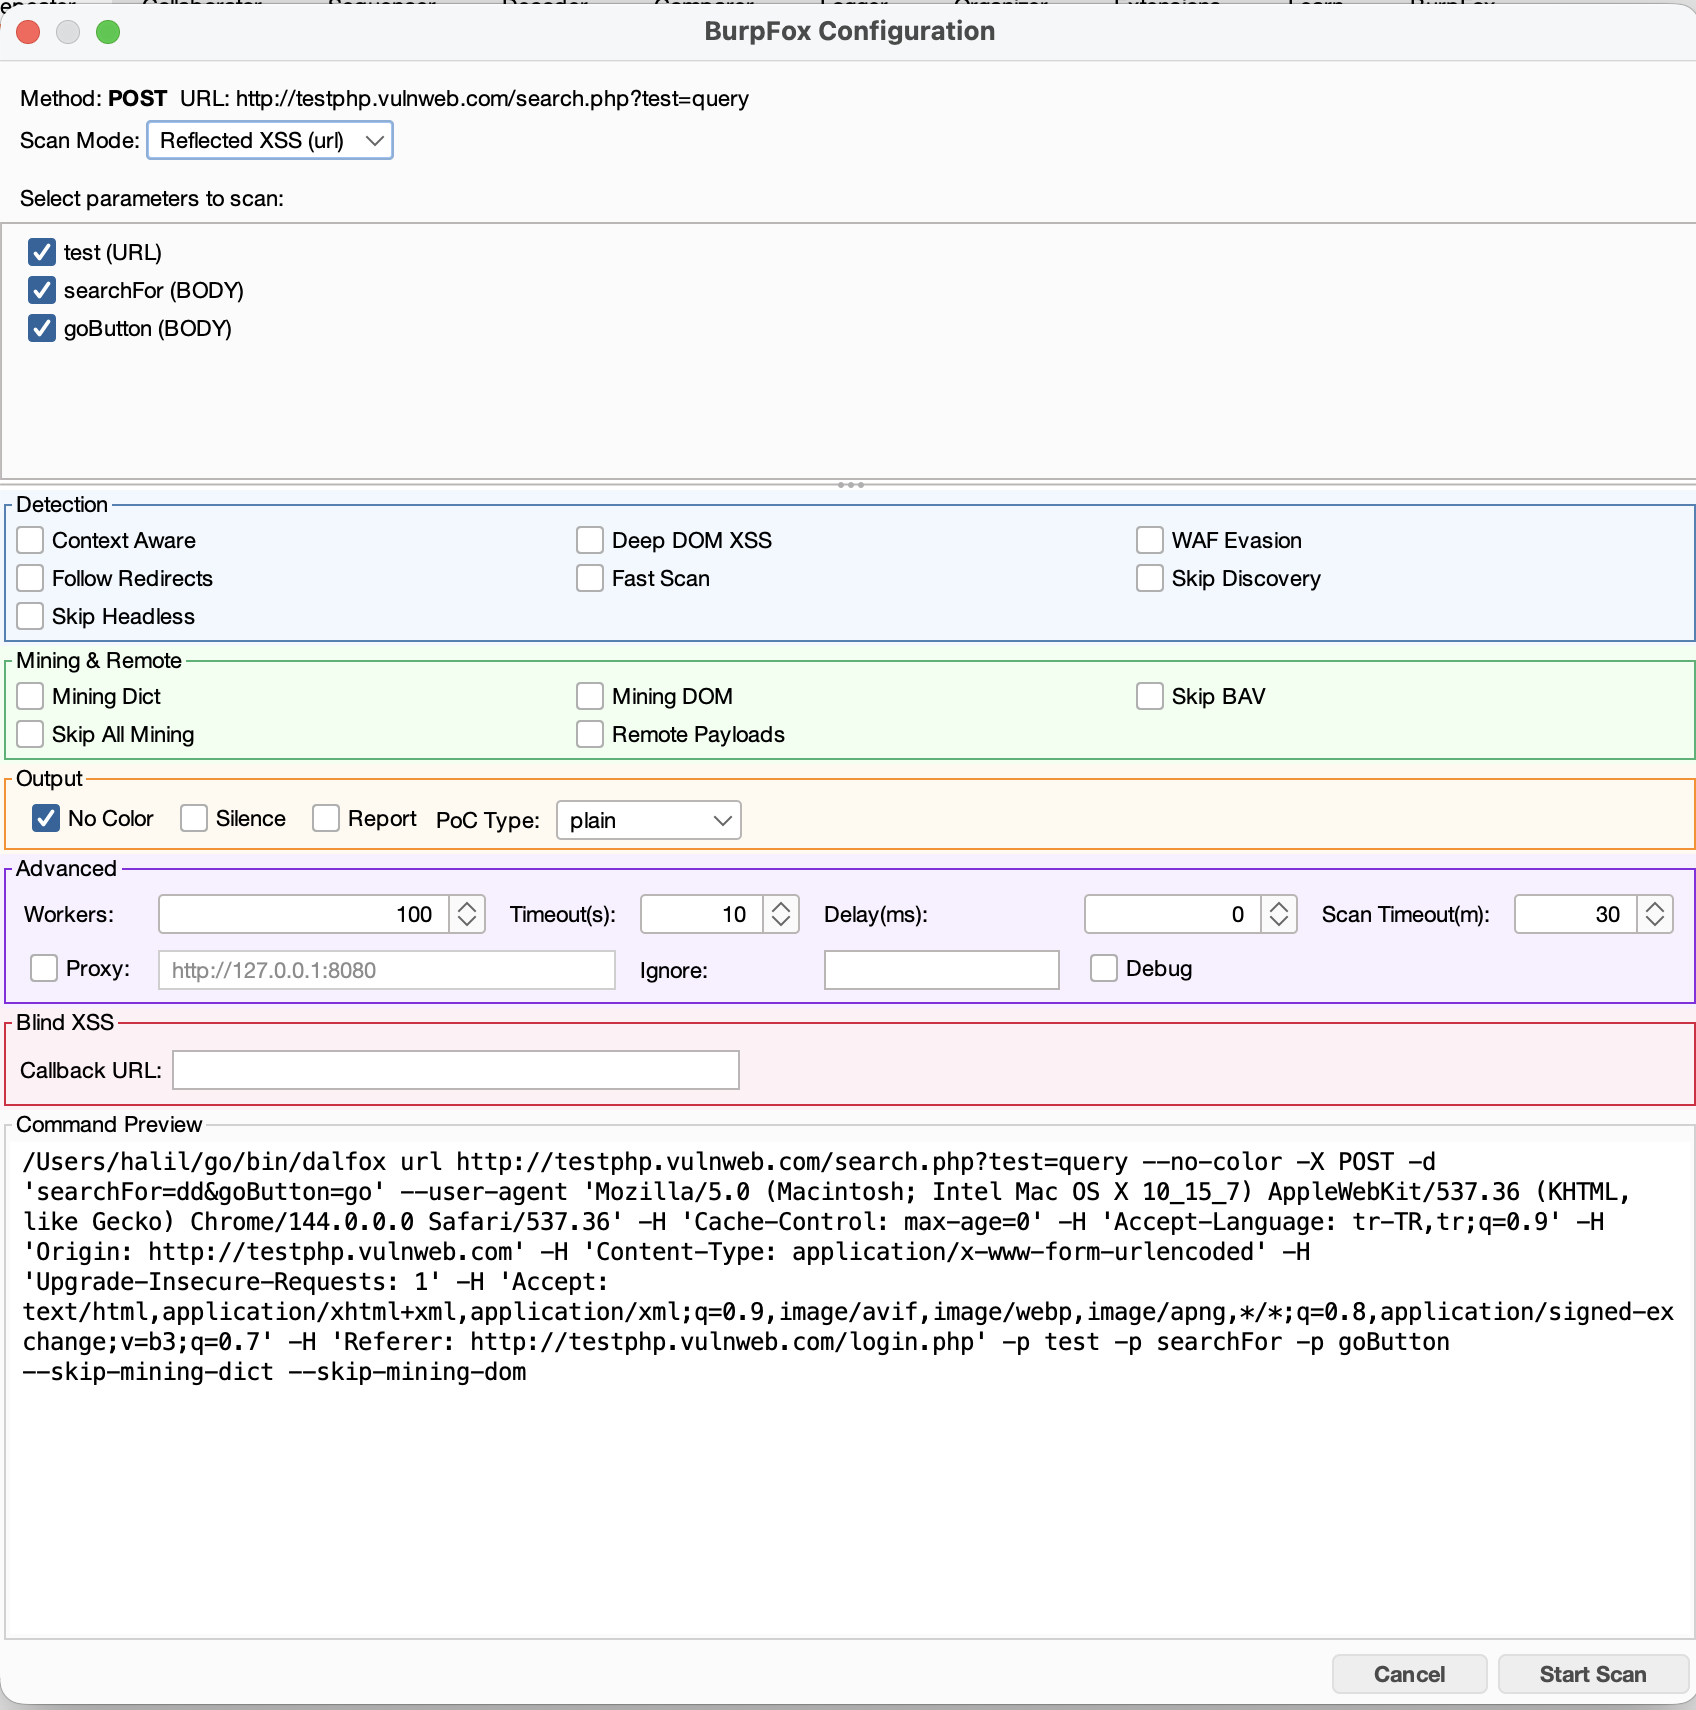Viewport: 1696px width, 1710px height.
Task: Focus the Ignore text field
Action: (942, 970)
